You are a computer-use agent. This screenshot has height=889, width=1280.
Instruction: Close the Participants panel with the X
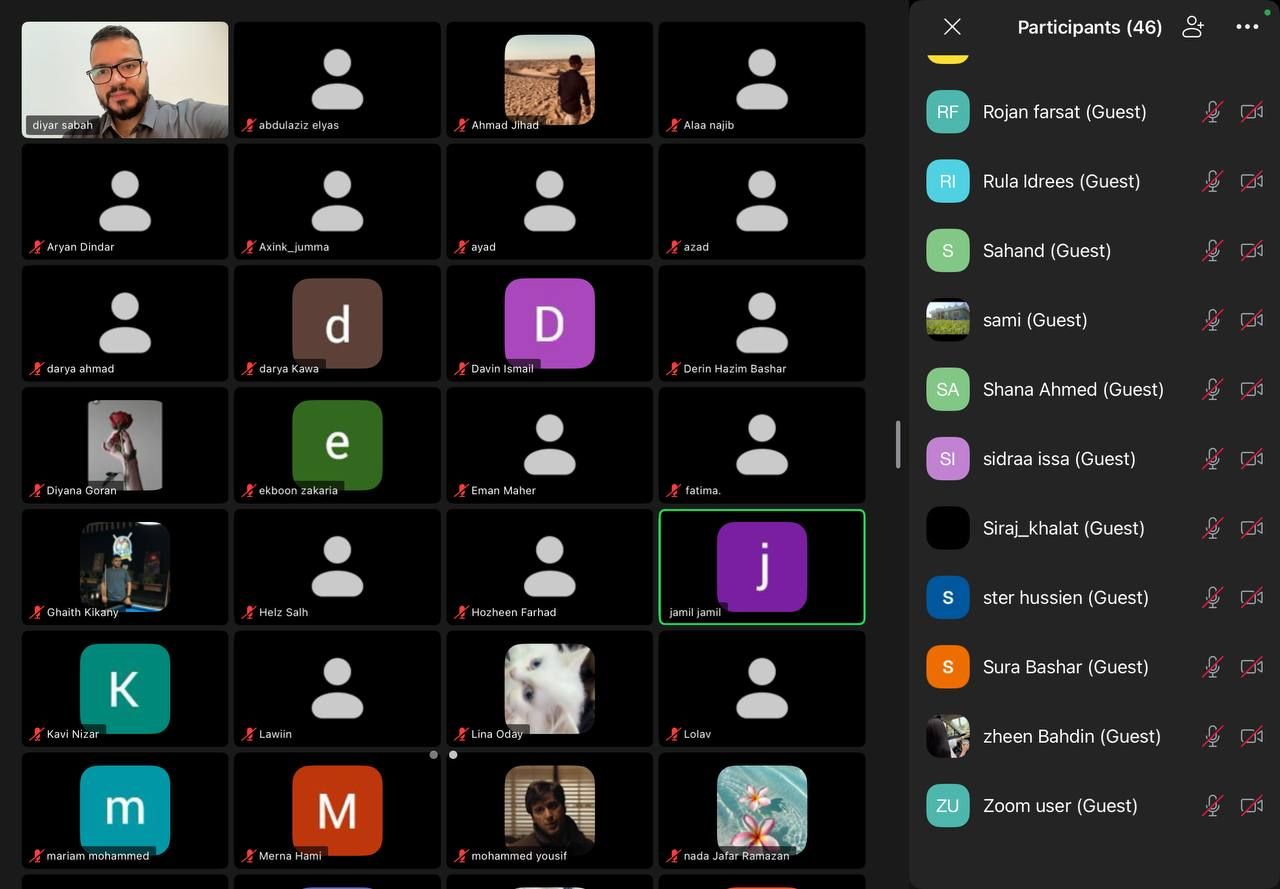pos(952,27)
